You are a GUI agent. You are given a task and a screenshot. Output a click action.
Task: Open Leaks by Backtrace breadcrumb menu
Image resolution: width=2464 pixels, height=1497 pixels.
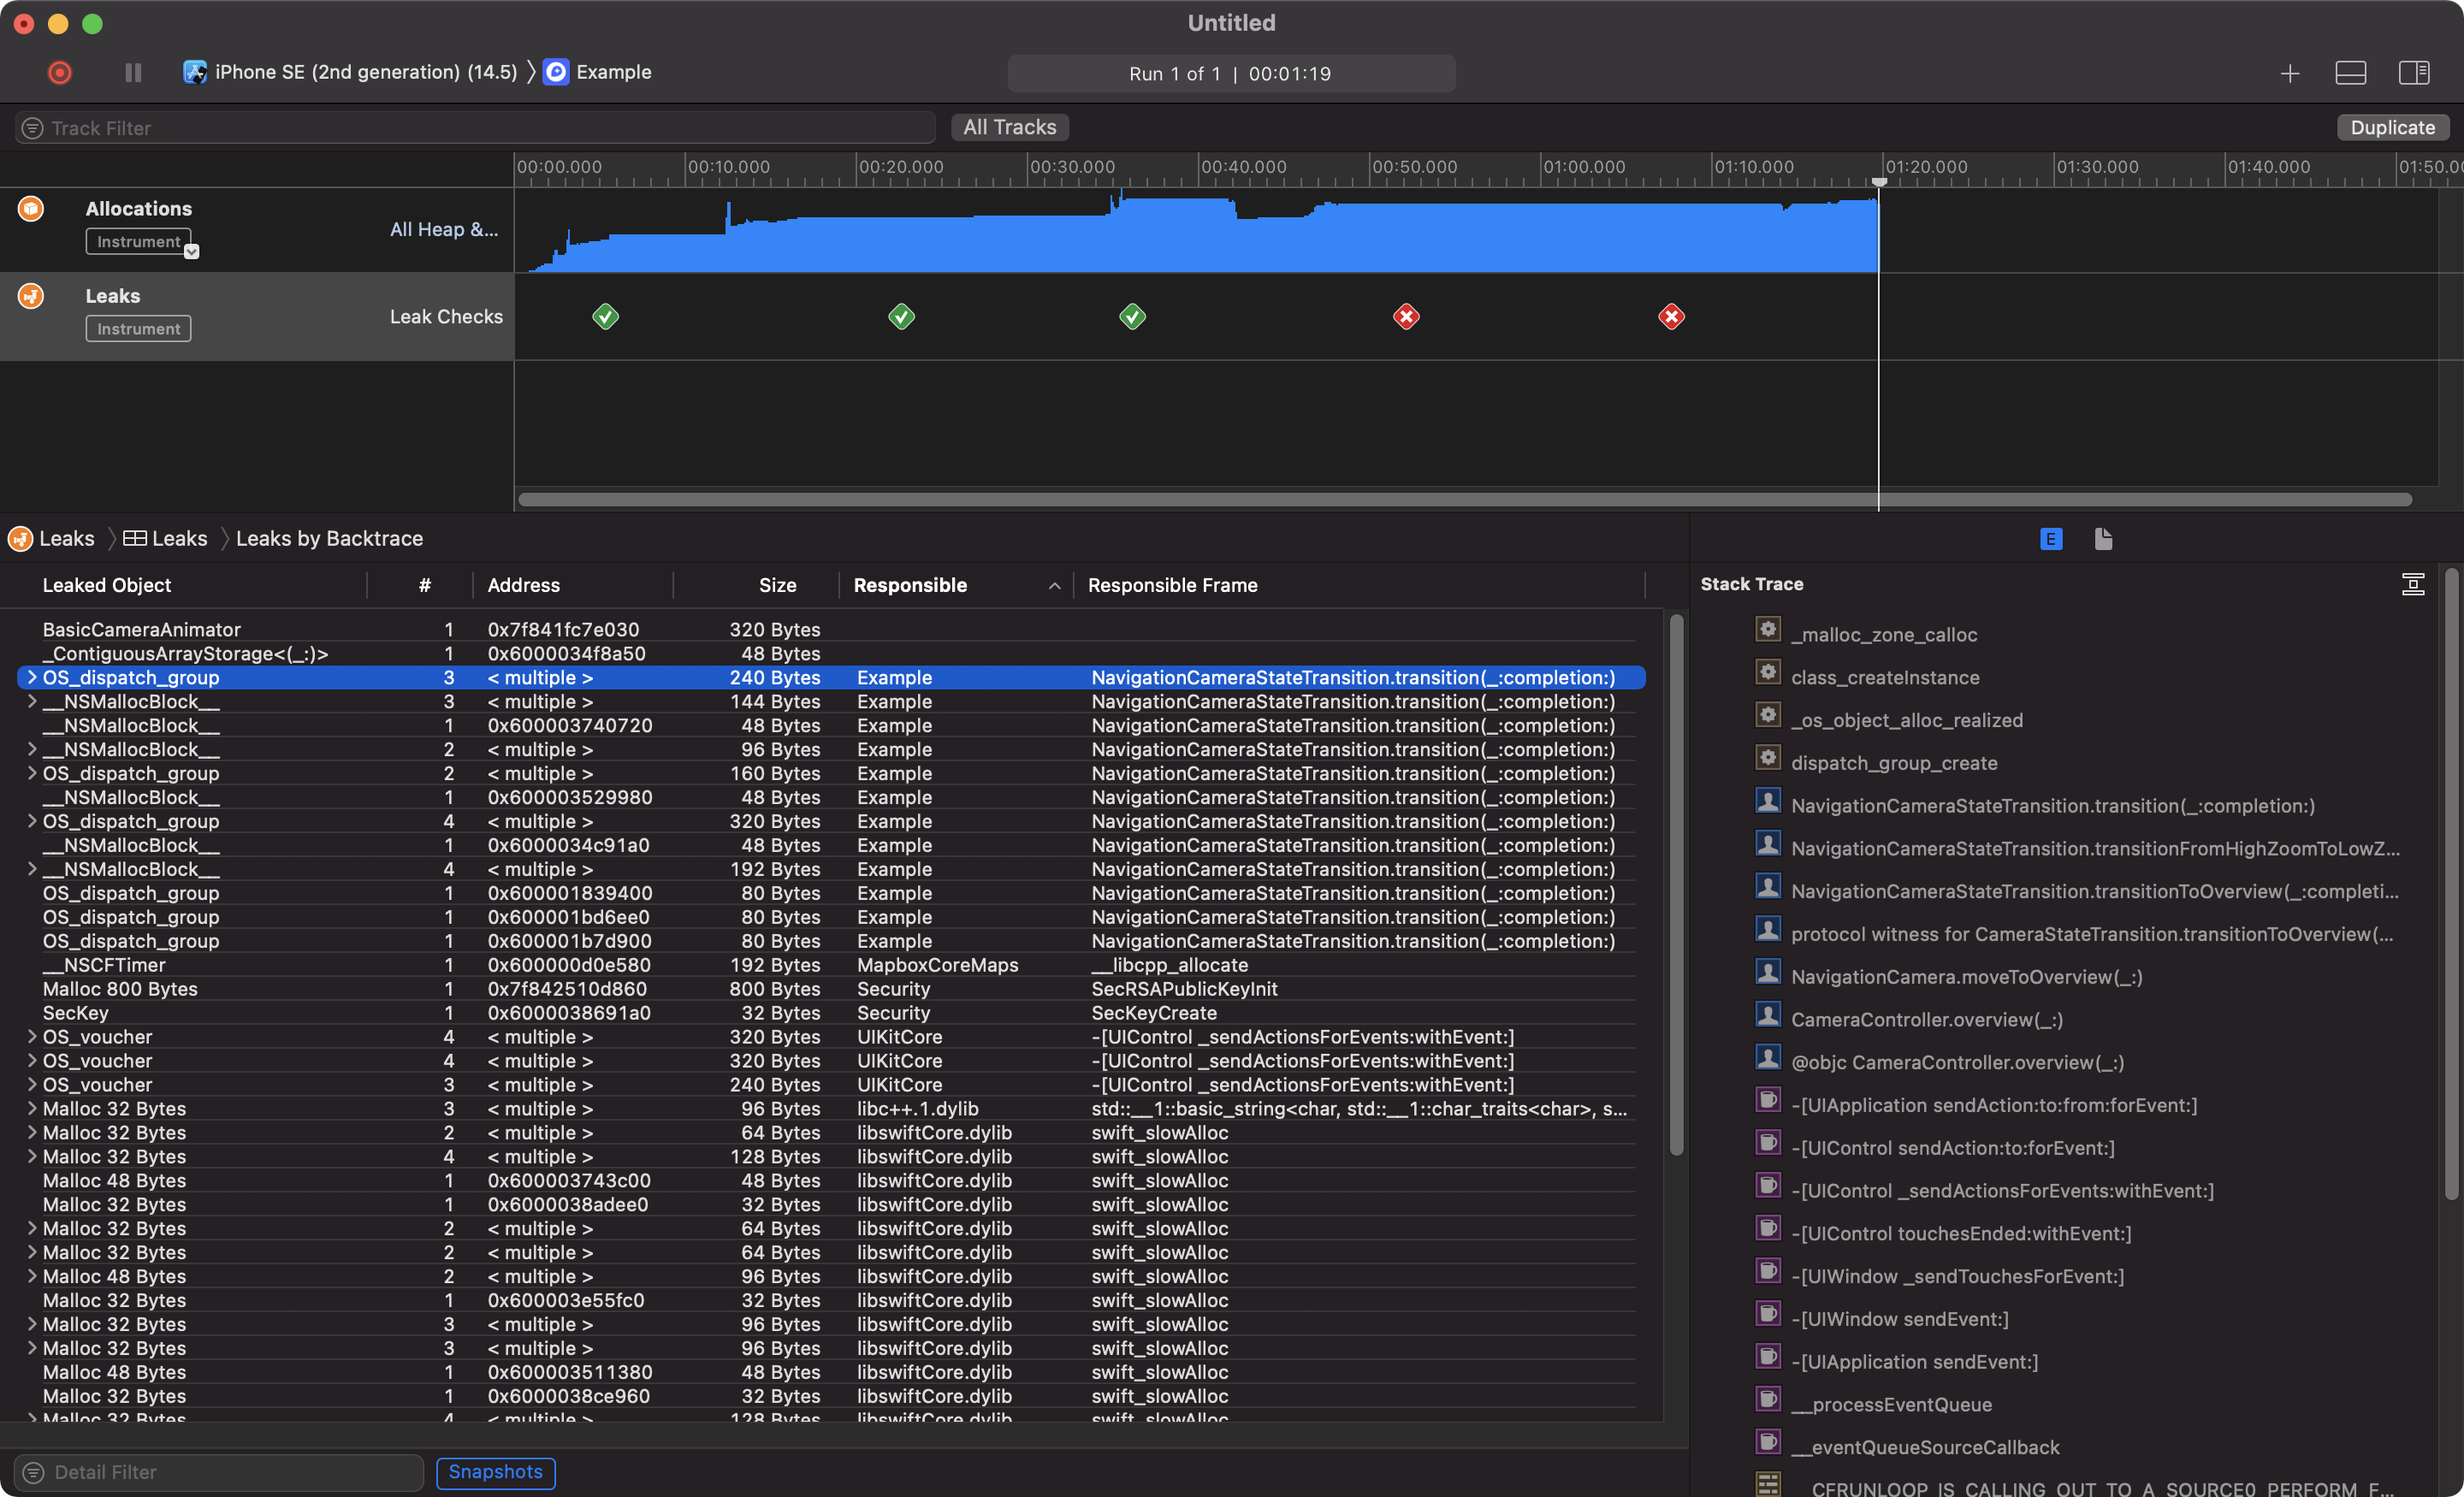click(x=329, y=539)
